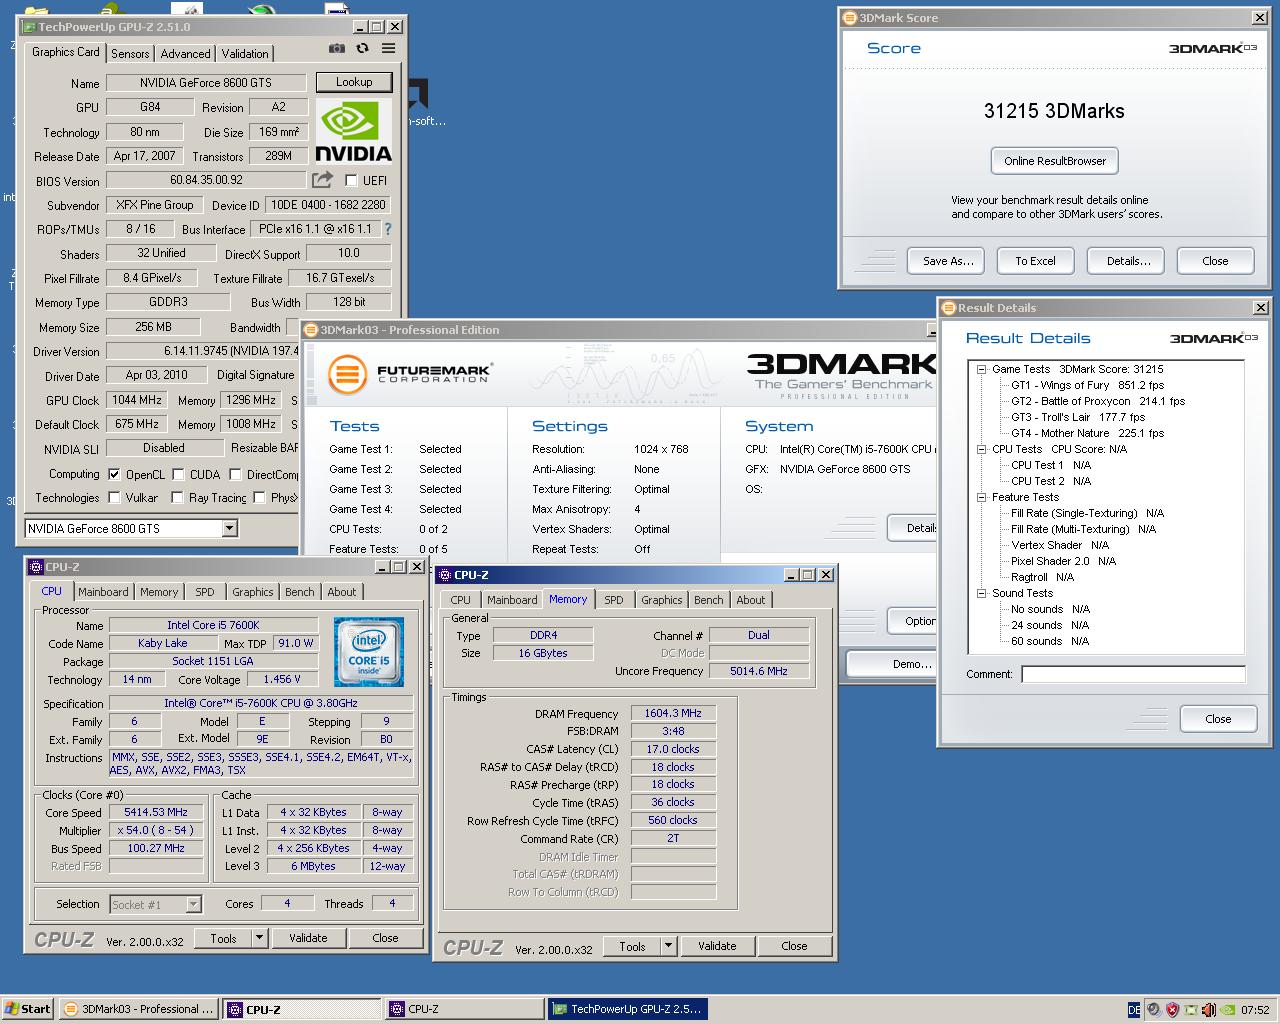Open the SPD tab in CPU-Z Memory window
Viewport: 1280px width, 1024px height.
(614, 600)
